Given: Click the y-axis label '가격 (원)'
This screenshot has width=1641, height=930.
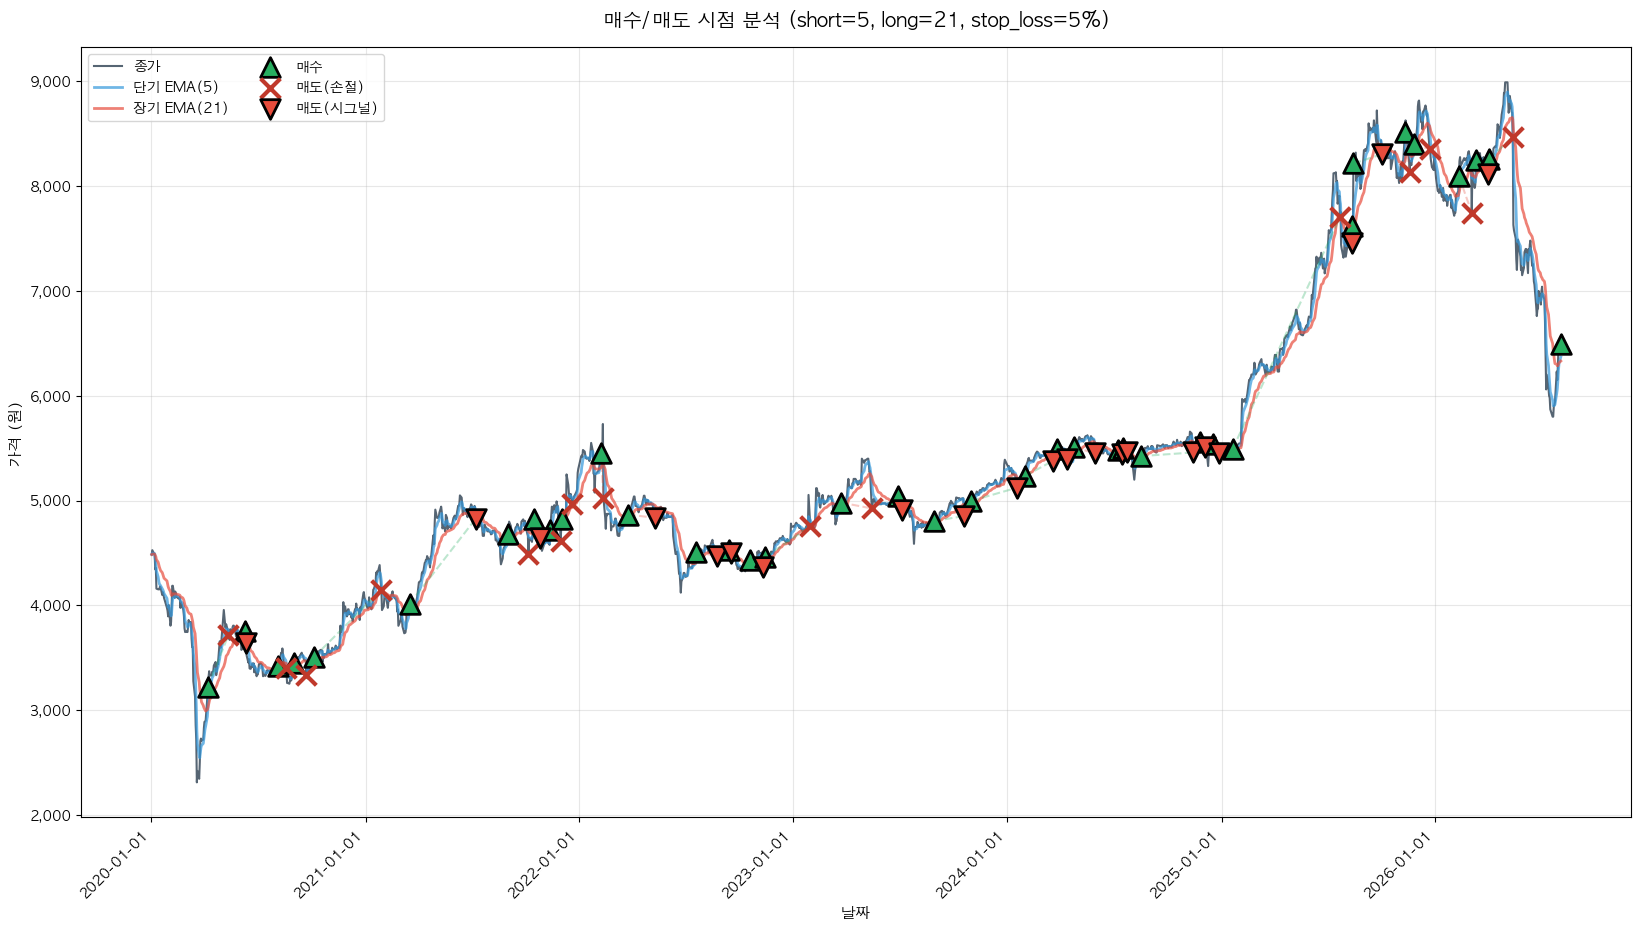Looking at the screenshot, I should pyautogui.click(x=14, y=434).
